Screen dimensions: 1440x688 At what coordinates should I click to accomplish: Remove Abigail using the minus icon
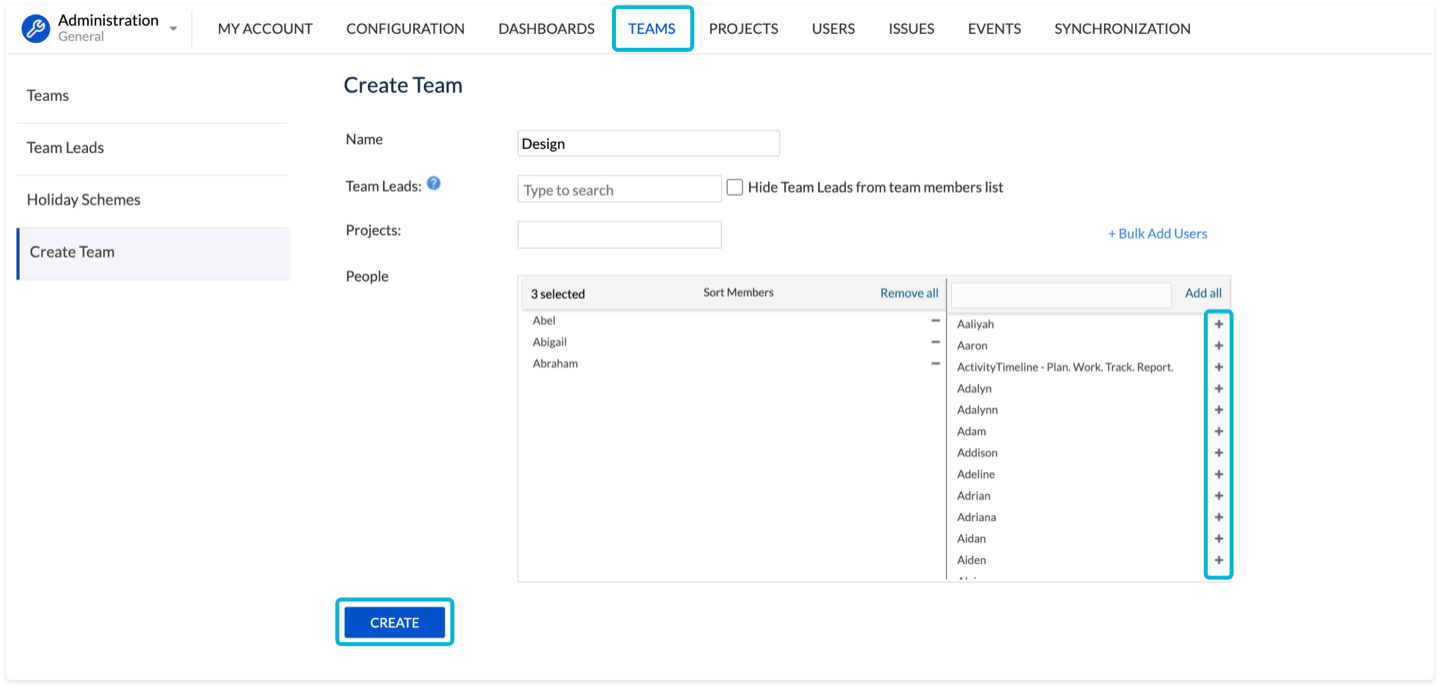[935, 342]
